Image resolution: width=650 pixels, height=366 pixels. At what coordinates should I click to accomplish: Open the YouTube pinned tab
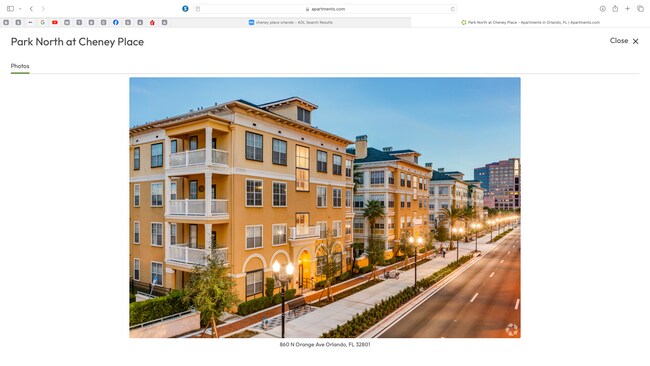(x=55, y=22)
